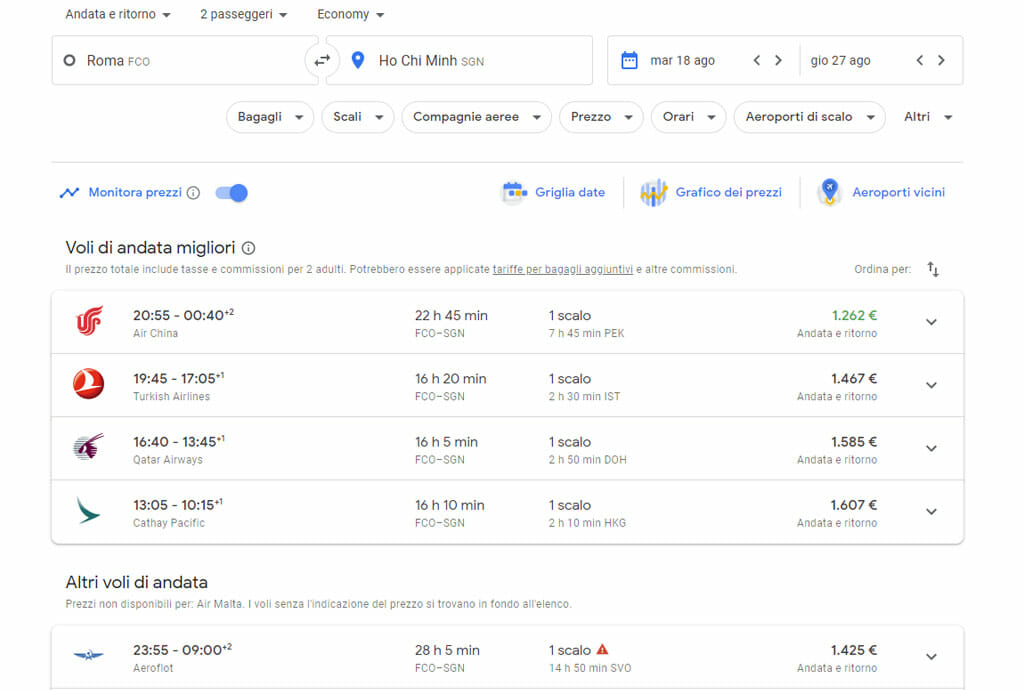Click the price tracking graph icon

pyautogui.click(x=69, y=193)
